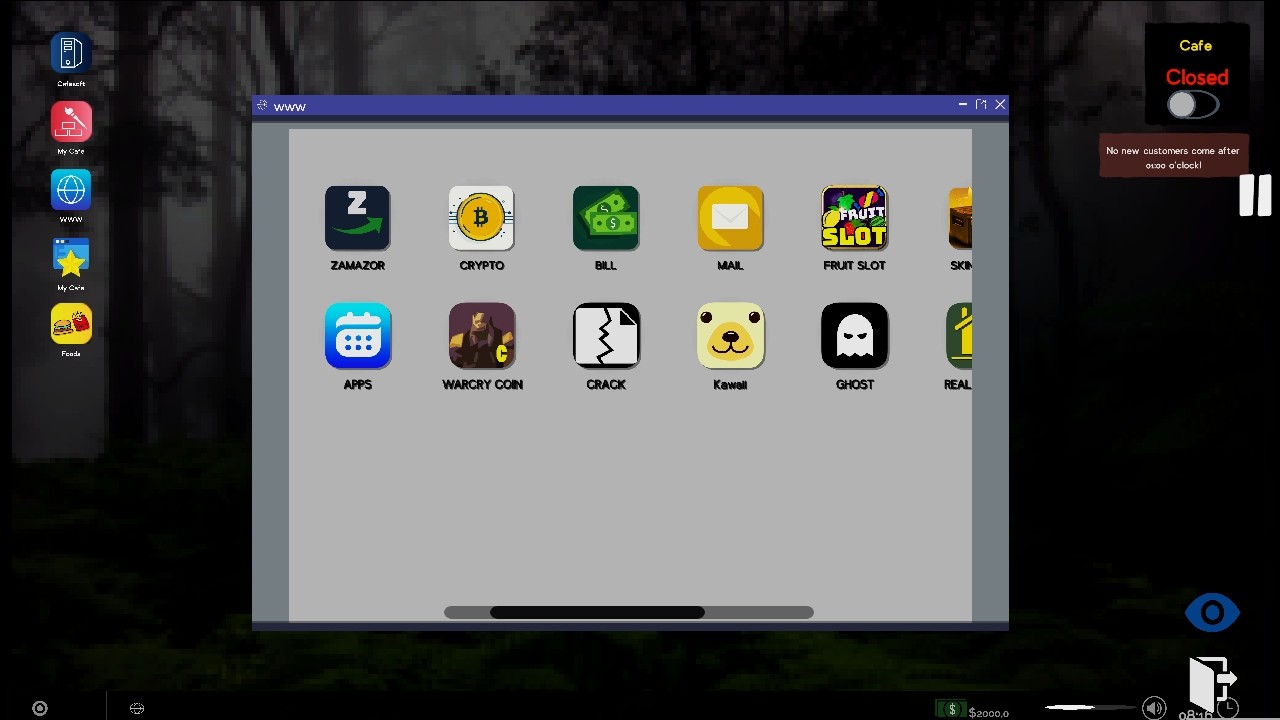
Task: Open the Kawaii app
Action: tap(730, 336)
